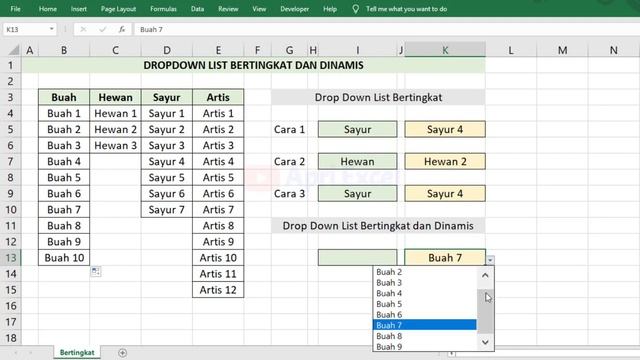The height and width of the screenshot is (360, 640).
Task: Open the Review ribbon tab
Action: point(228,9)
